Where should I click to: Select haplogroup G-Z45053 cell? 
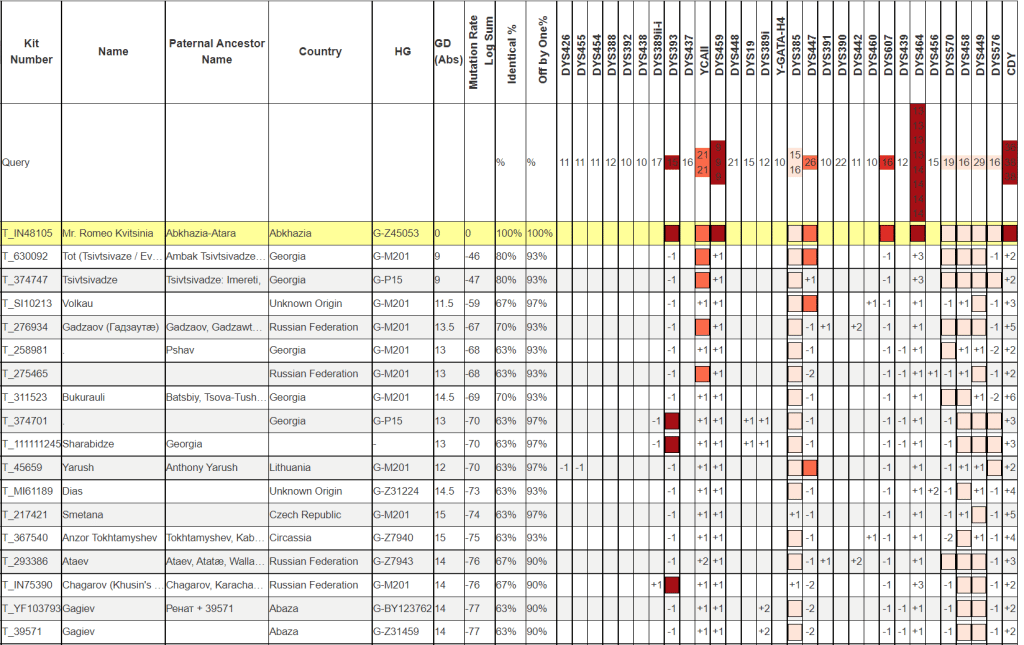[x=398, y=234]
